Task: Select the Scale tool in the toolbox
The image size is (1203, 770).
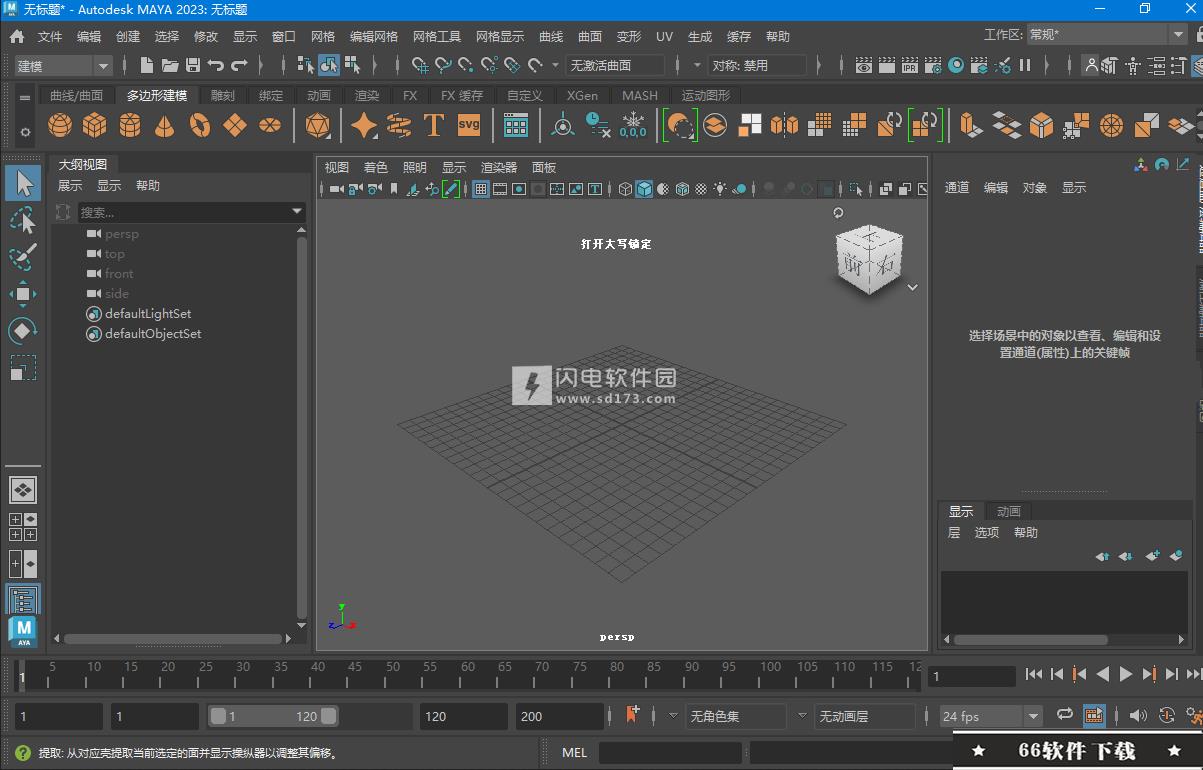Action: click(x=23, y=367)
